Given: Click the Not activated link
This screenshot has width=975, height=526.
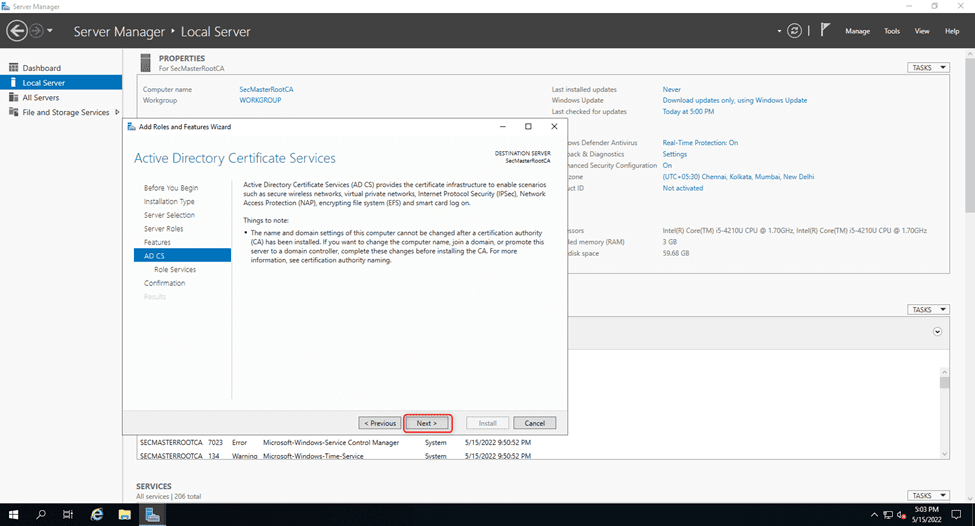Looking at the screenshot, I should 683,188.
